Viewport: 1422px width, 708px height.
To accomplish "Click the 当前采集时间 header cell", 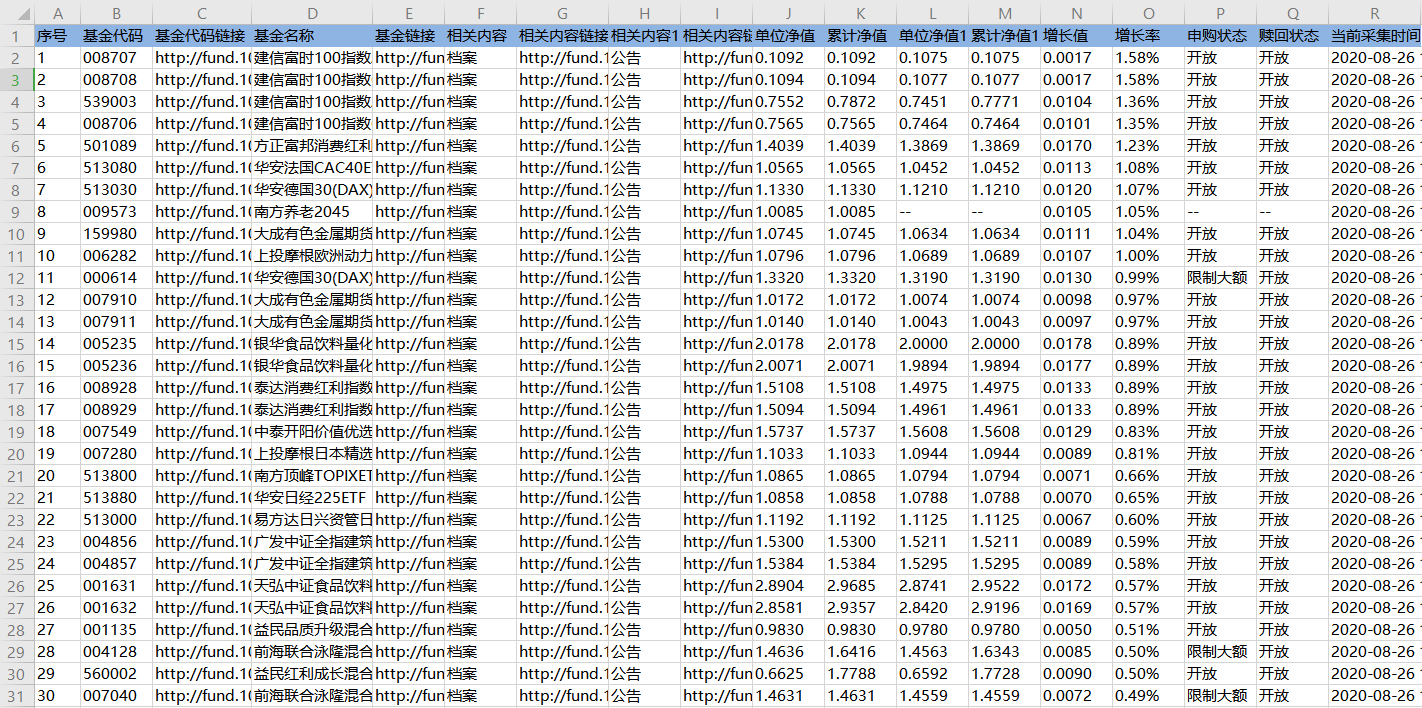I will (x=1374, y=36).
